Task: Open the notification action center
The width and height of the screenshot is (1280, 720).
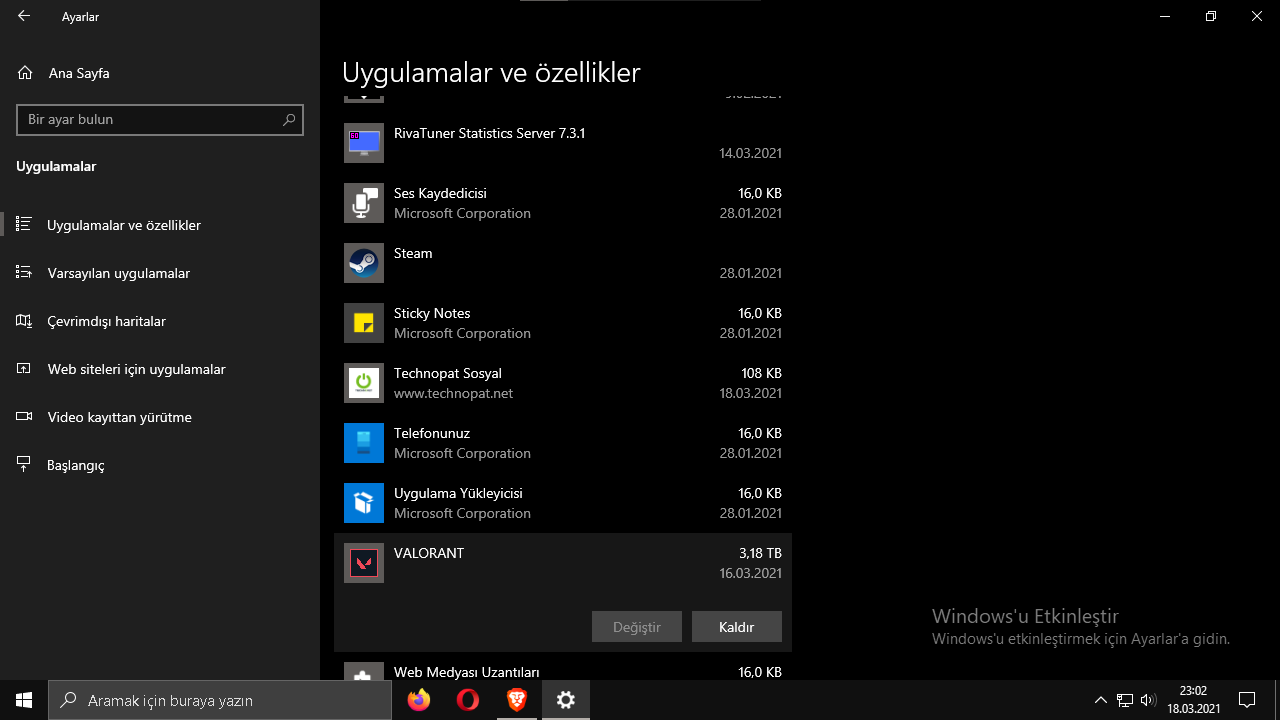Action: point(1247,700)
